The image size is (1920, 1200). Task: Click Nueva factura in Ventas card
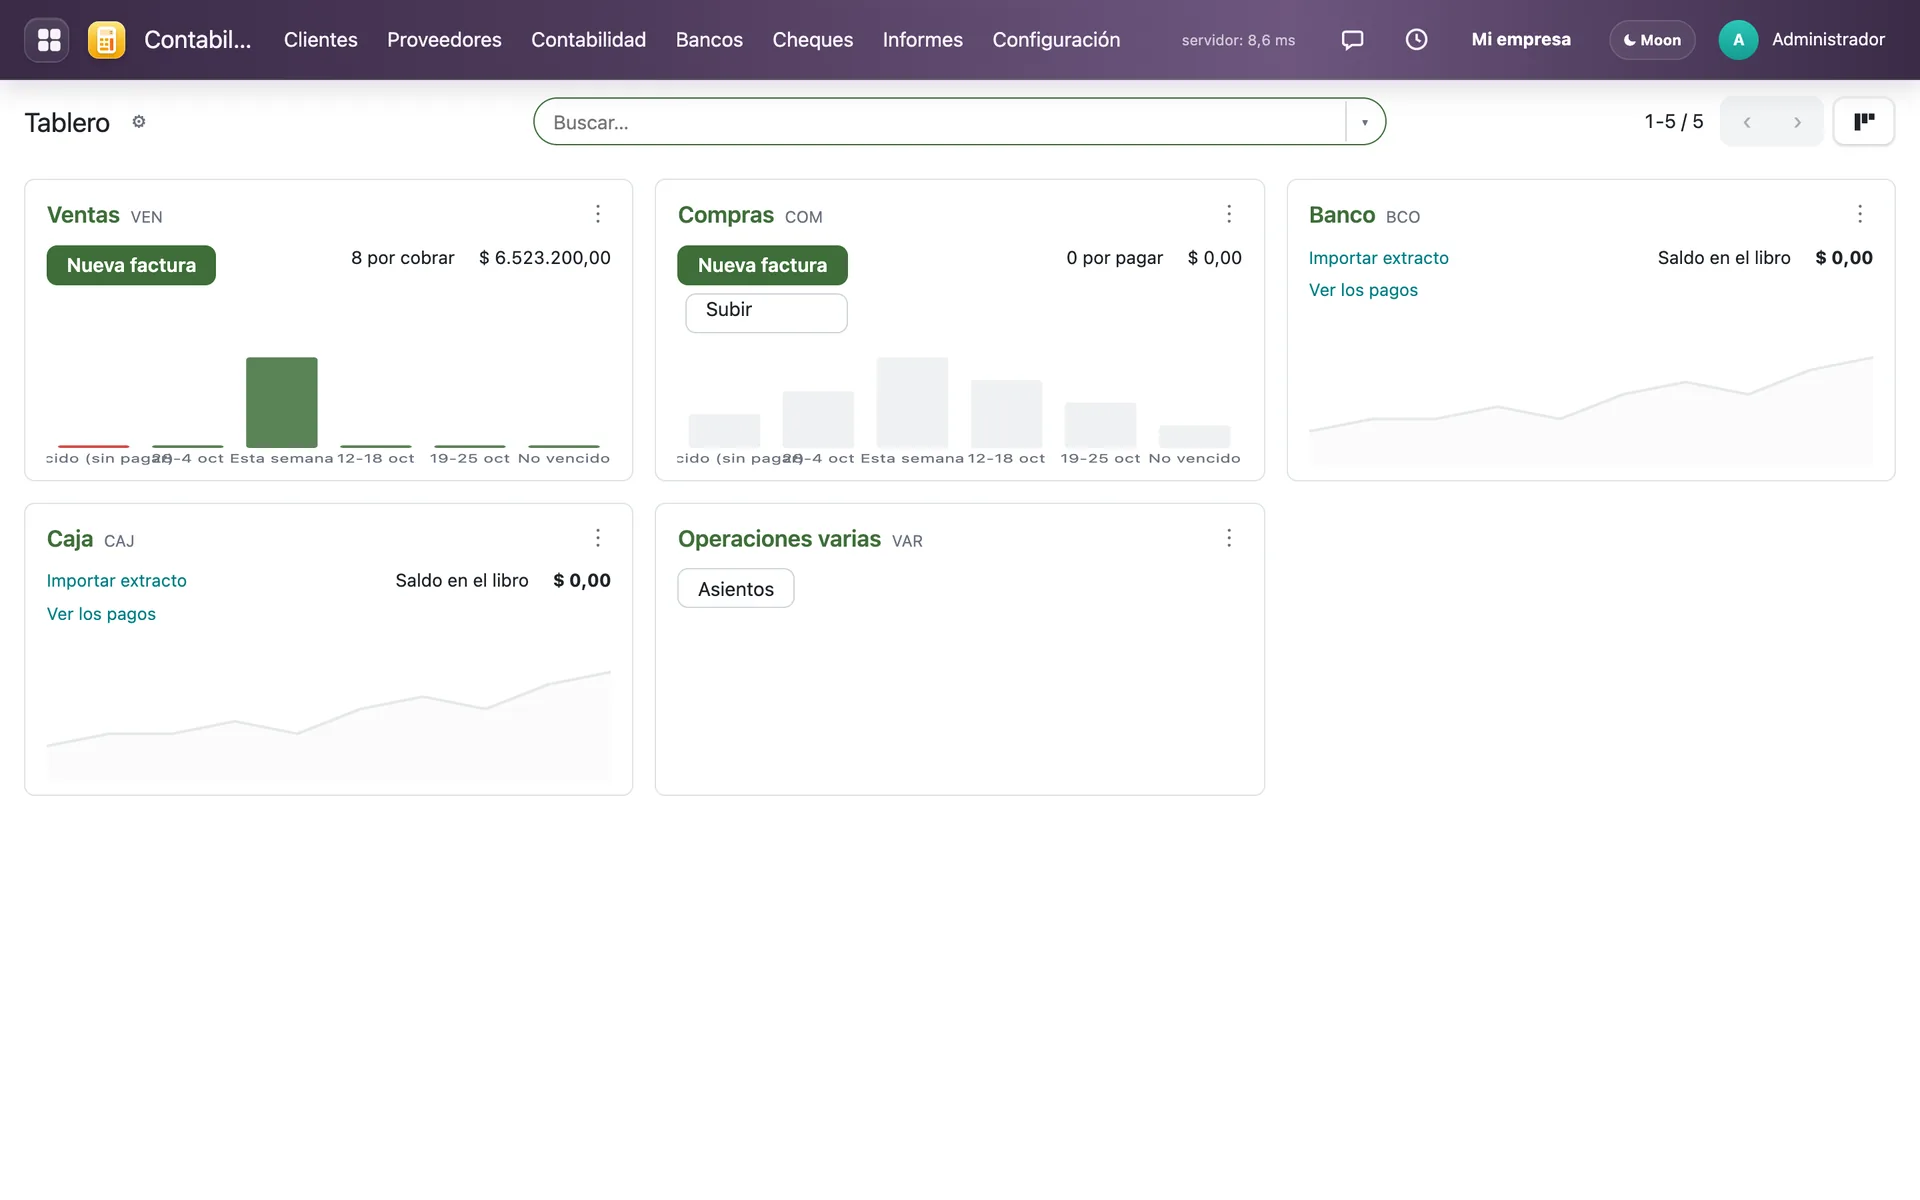click(131, 265)
